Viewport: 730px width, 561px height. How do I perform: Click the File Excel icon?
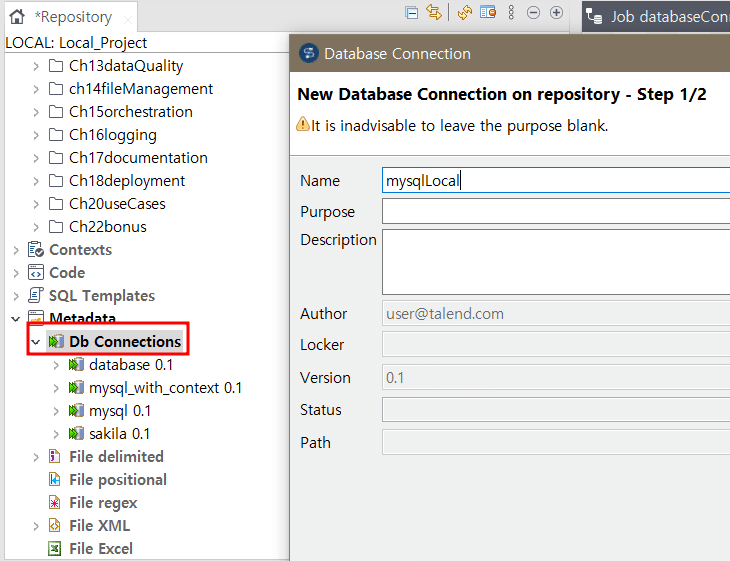tap(54, 548)
